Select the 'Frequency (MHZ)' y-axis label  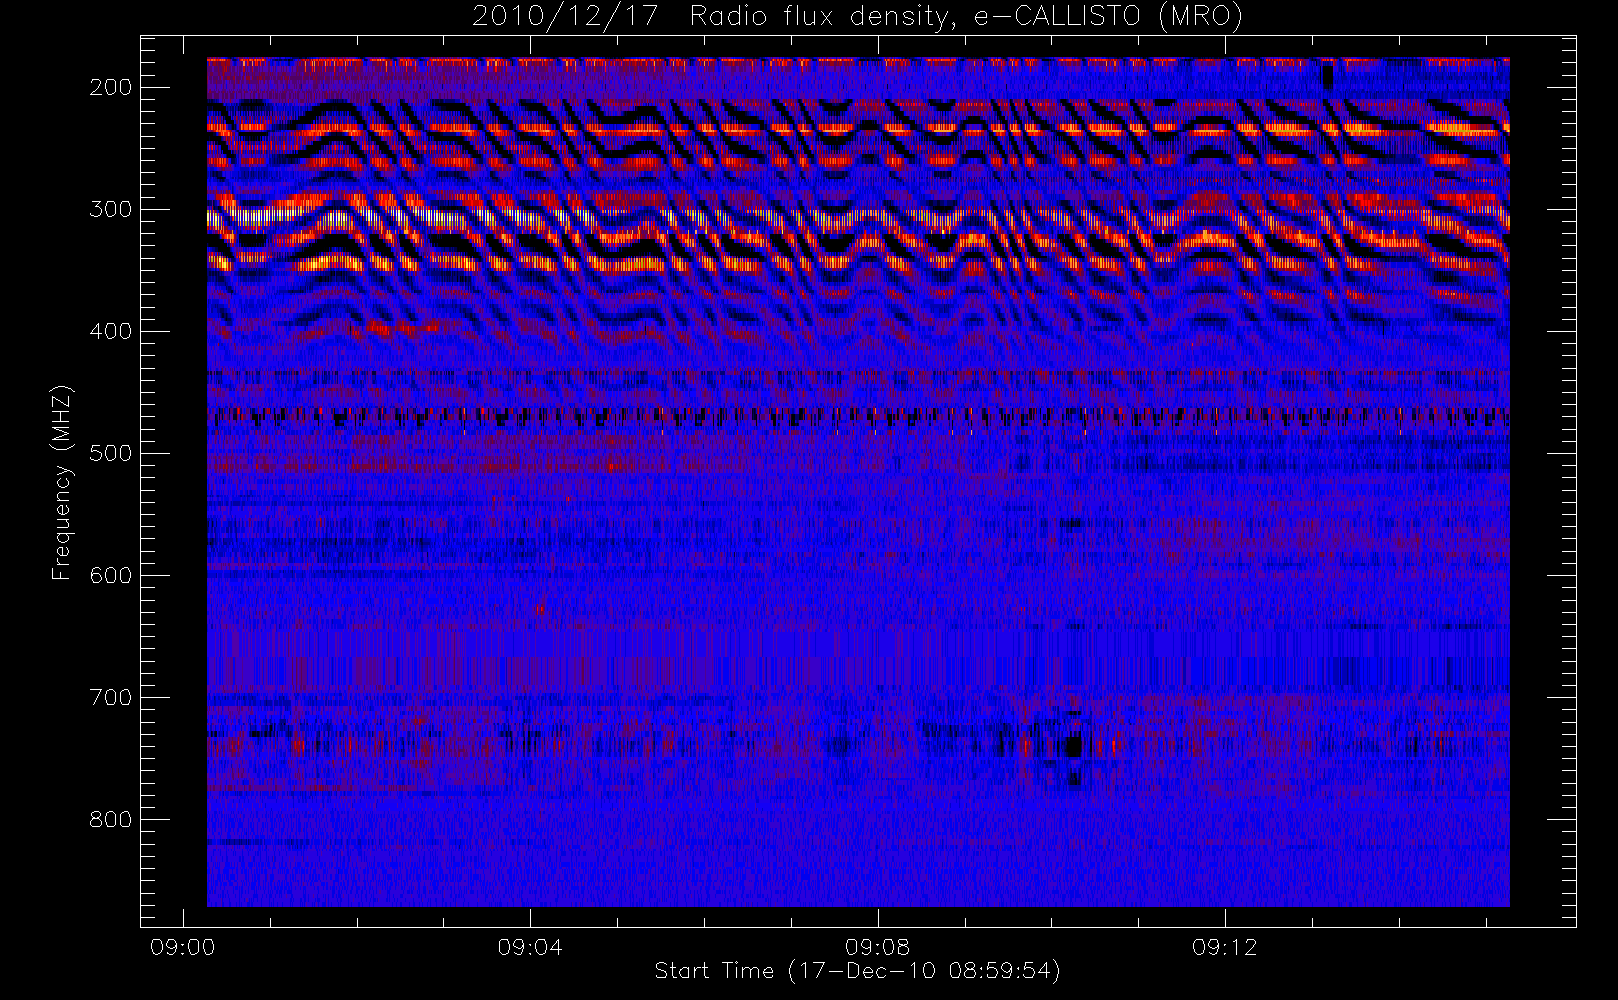pos(63,482)
